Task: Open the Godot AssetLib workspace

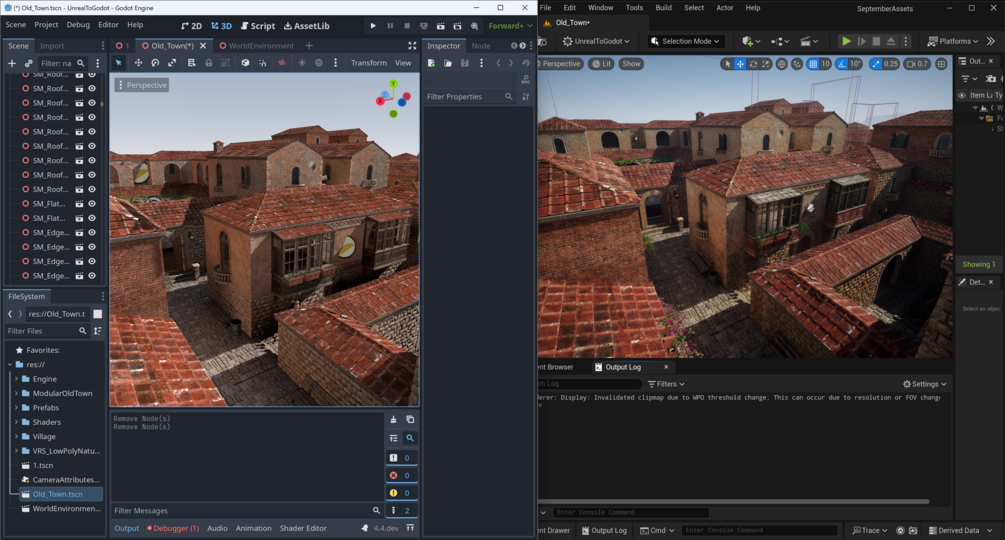Action: (x=306, y=26)
